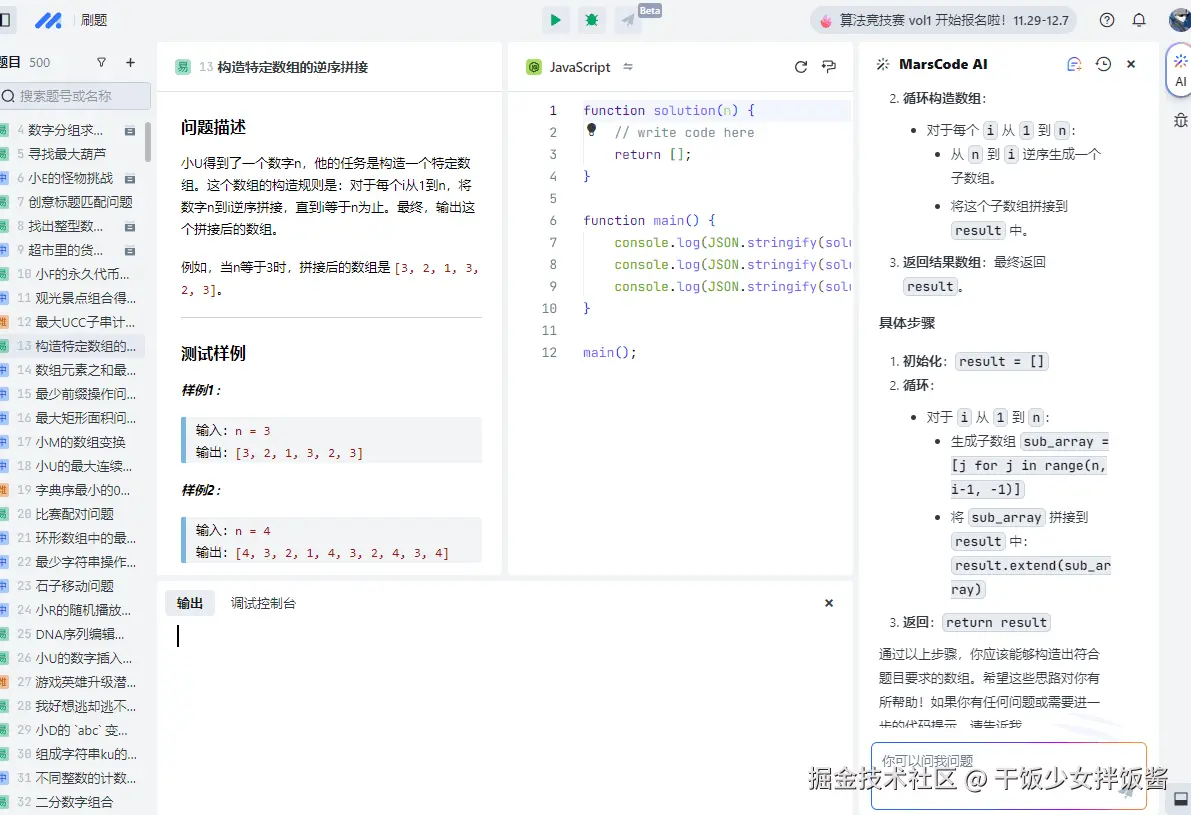
Task: Open the problem list filter icon
Action: click(x=101, y=62)
